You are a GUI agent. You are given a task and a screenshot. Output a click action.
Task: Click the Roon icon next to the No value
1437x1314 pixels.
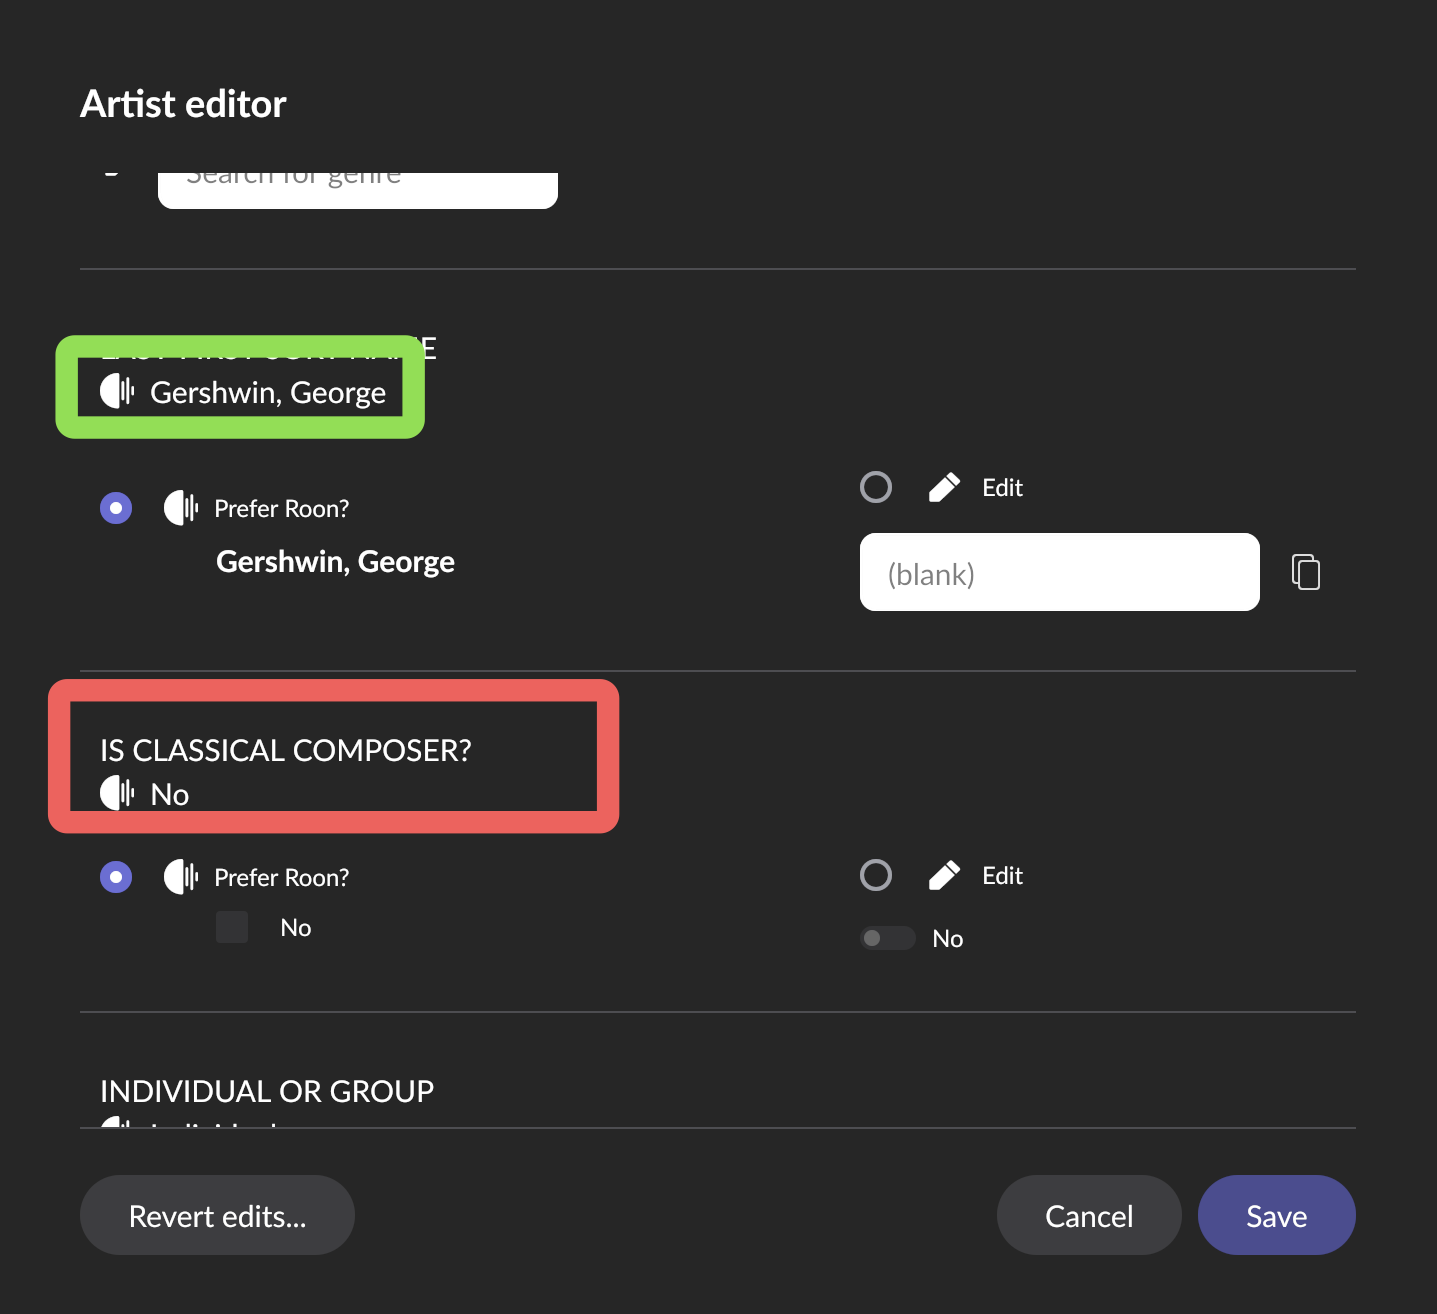pos(117,793)
